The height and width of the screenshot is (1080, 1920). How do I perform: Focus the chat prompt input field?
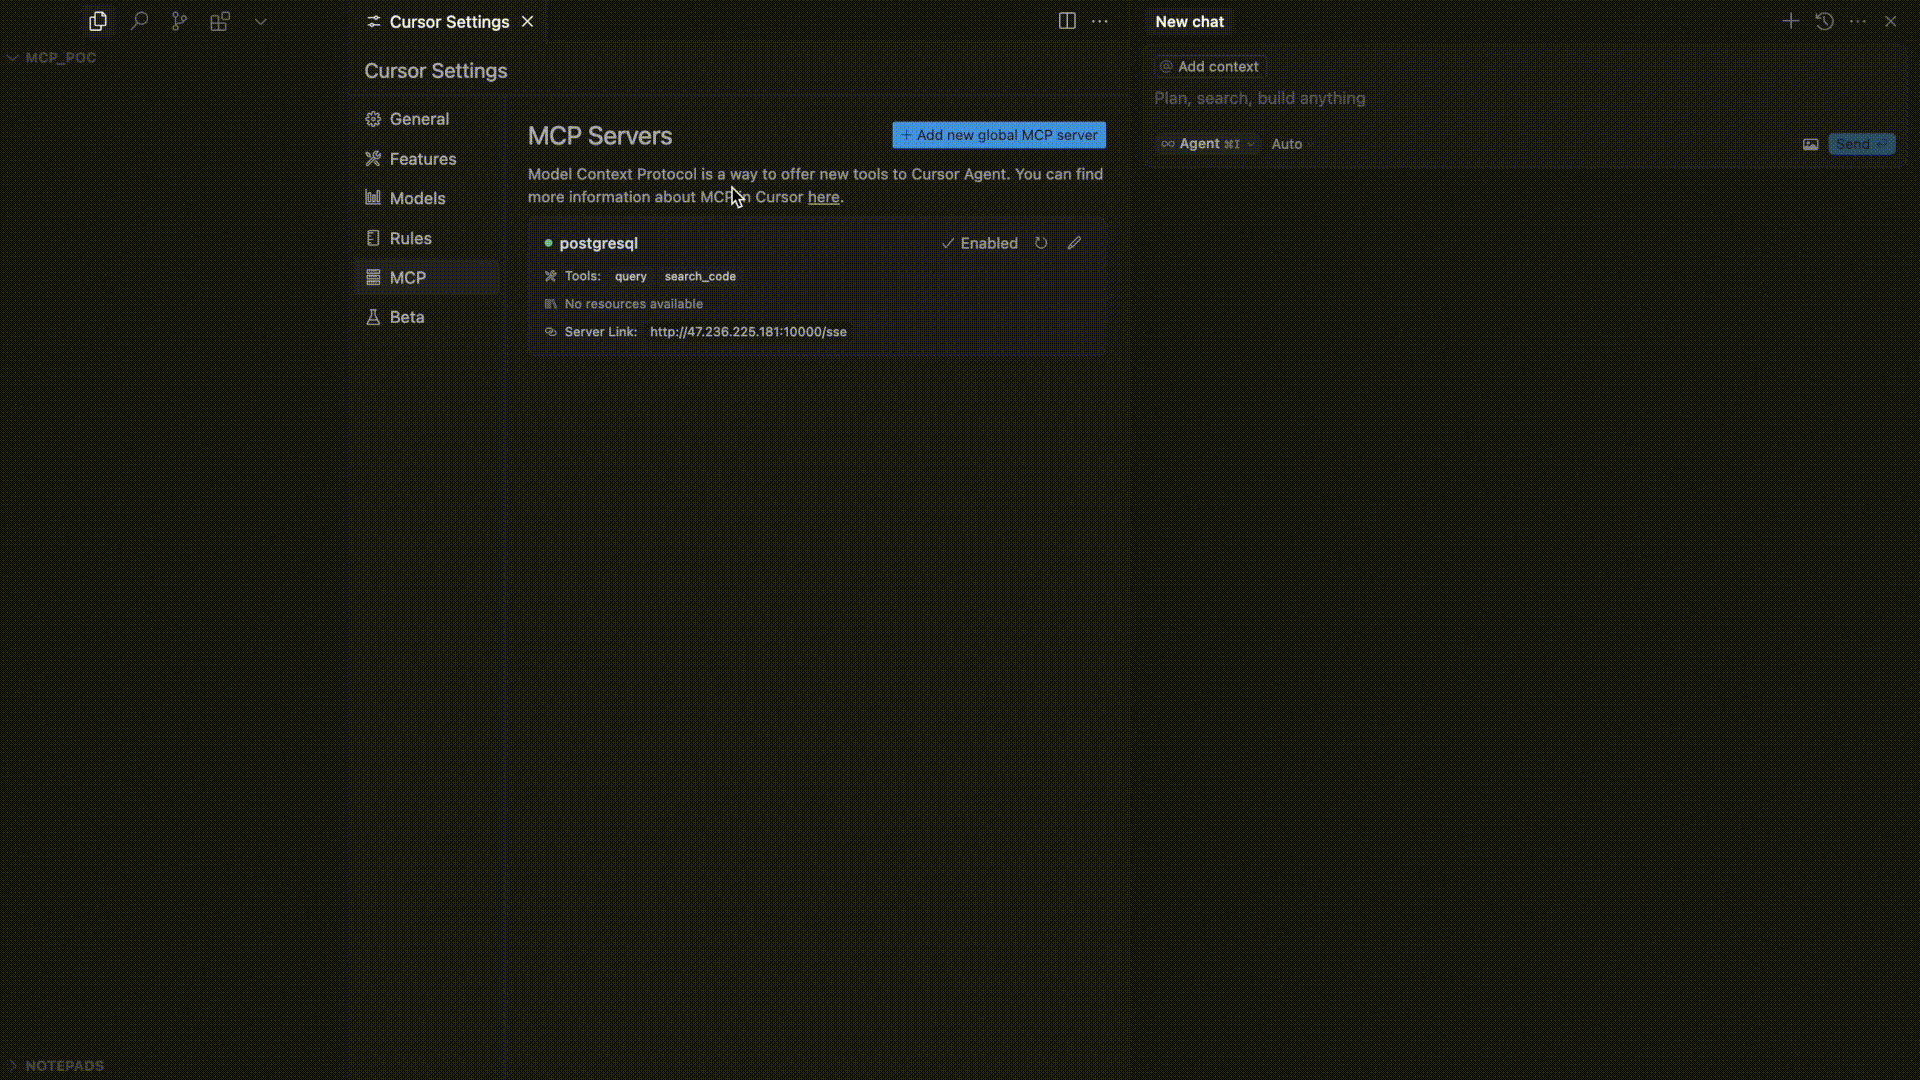pos(1524,98)
